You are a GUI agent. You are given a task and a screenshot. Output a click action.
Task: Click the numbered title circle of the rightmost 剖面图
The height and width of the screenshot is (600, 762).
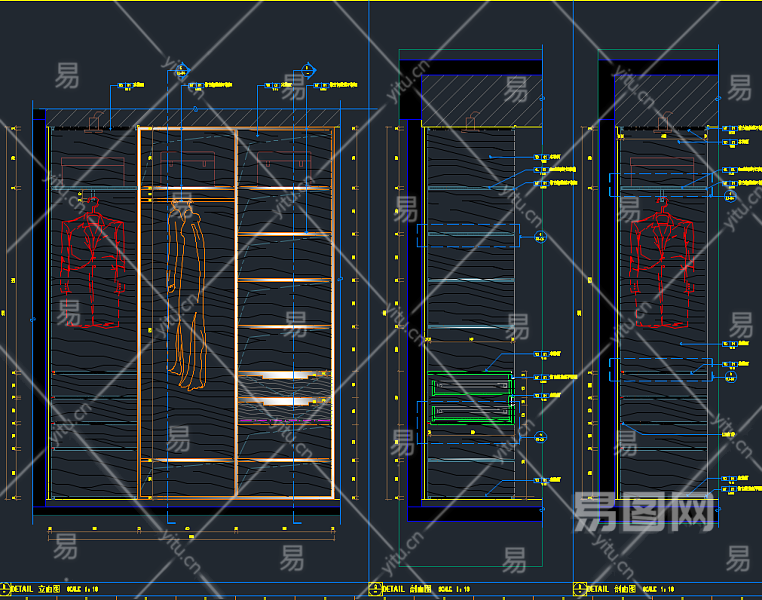580,589
